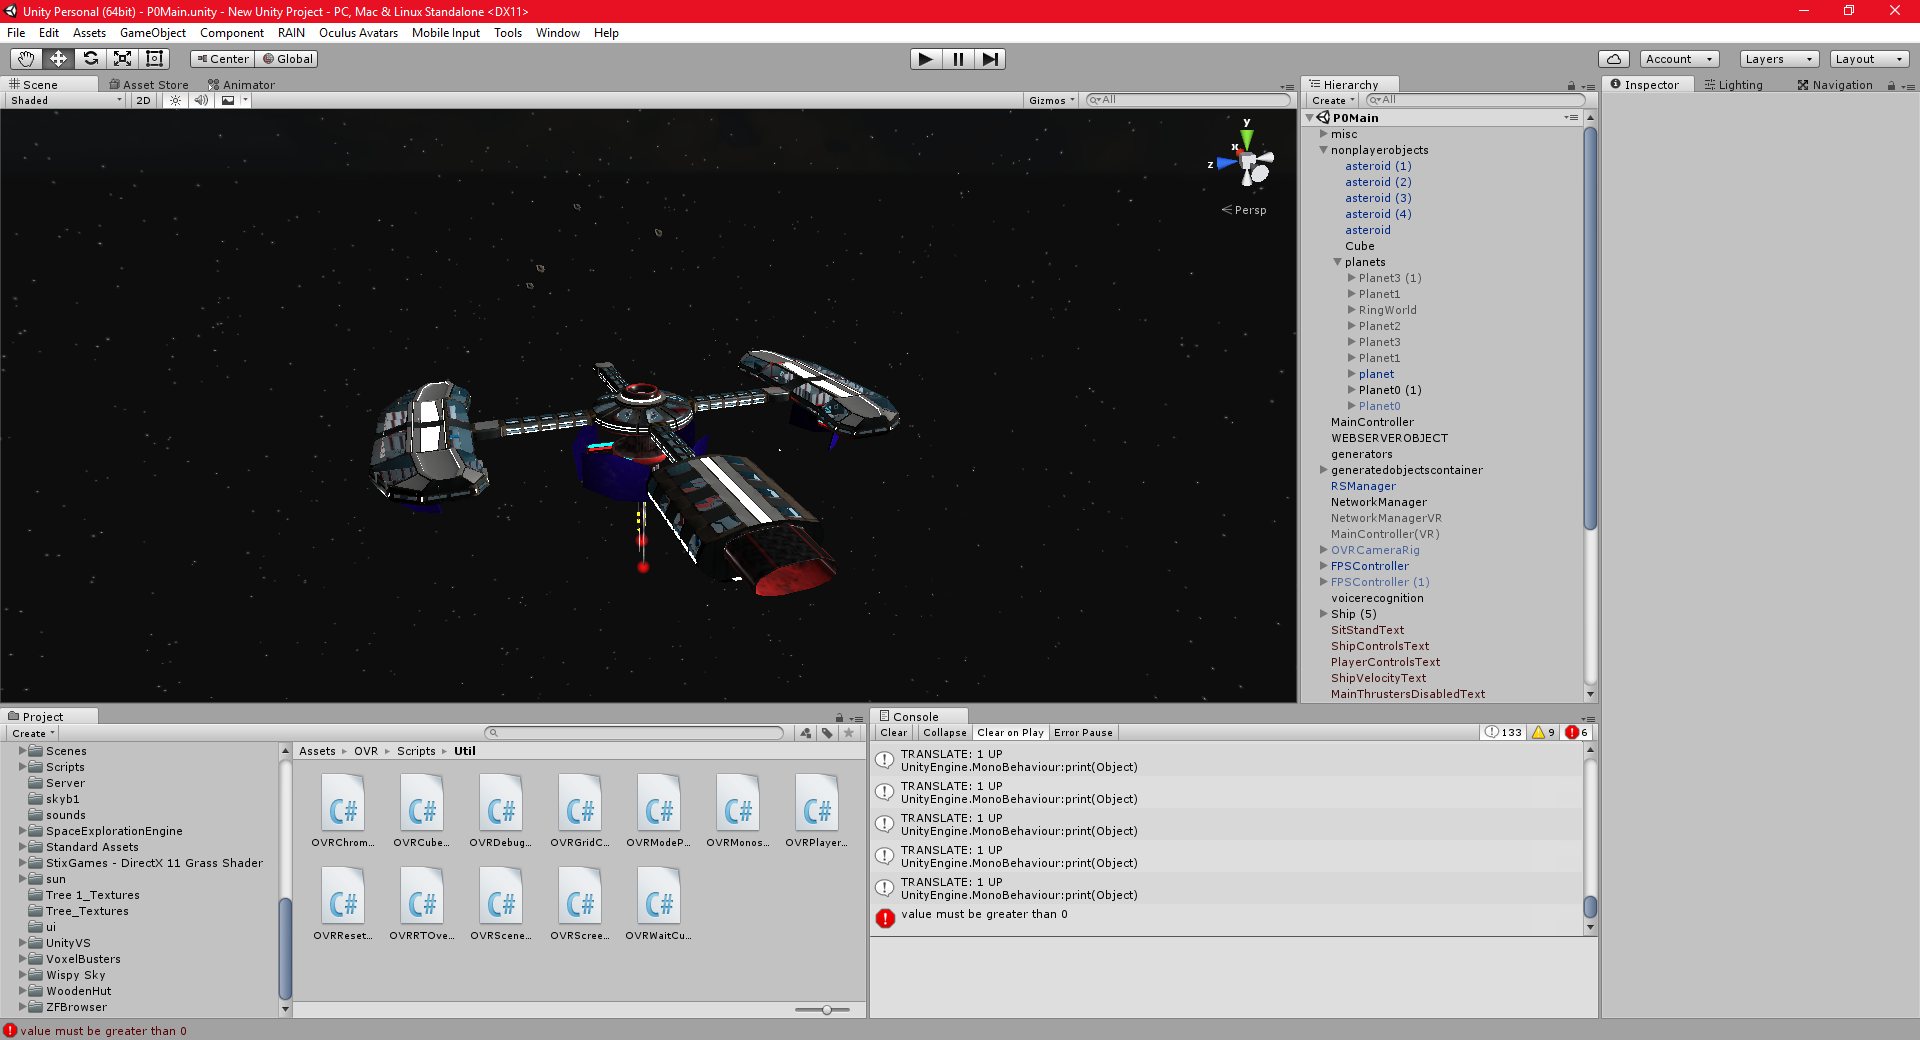Collapse the nonplayerobjects tree node
Viewport: 1920px width, 1040px height.
coord(1323,150)
